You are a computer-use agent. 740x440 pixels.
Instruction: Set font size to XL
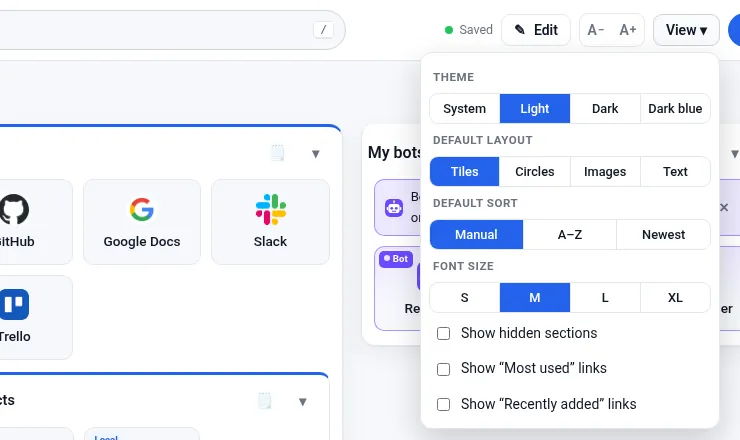click(675, 297)
